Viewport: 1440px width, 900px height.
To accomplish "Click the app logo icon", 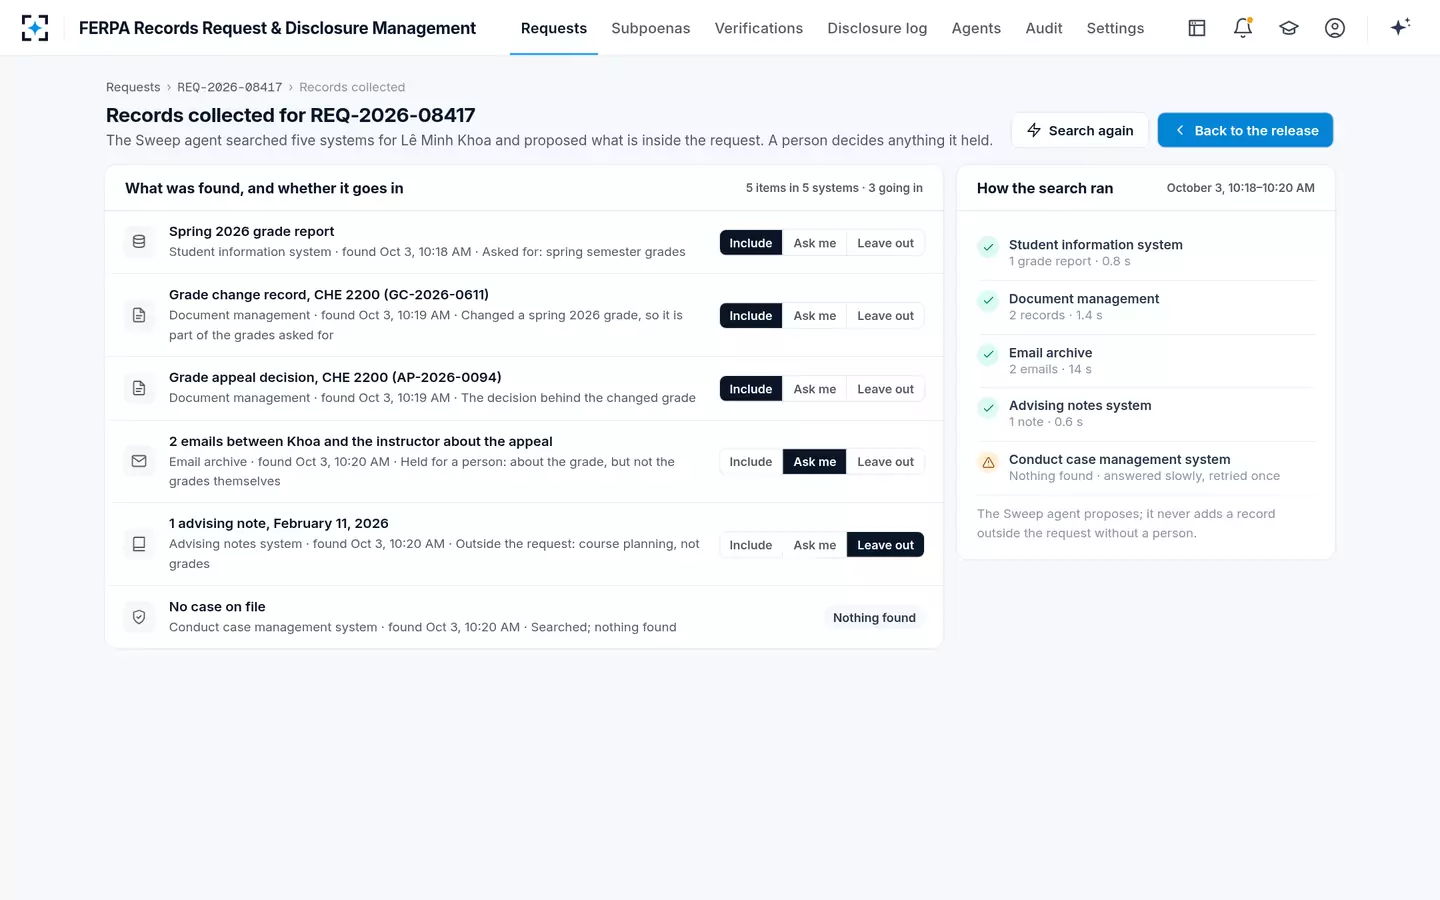I will point(35,28).
